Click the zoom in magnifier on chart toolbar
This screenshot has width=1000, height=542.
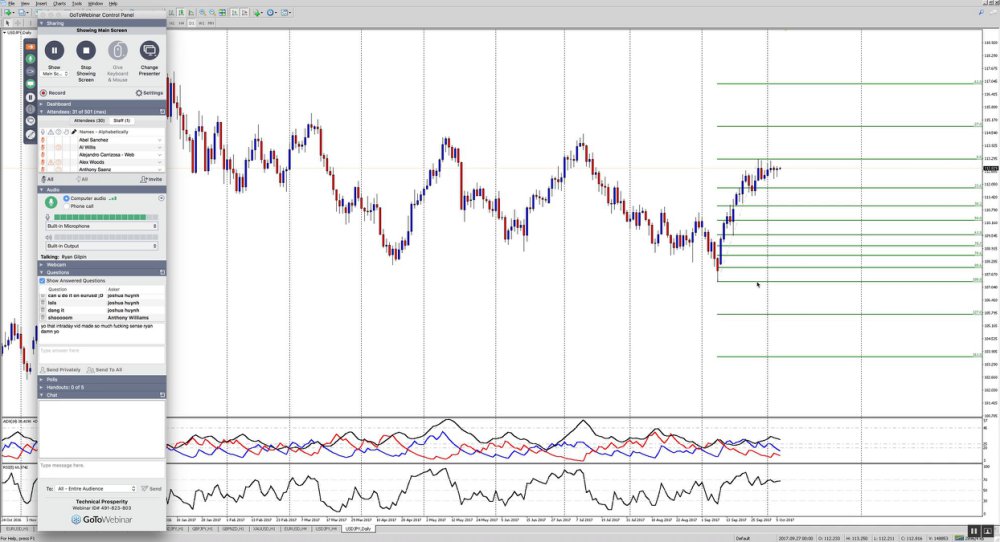(x=202, y=12)
